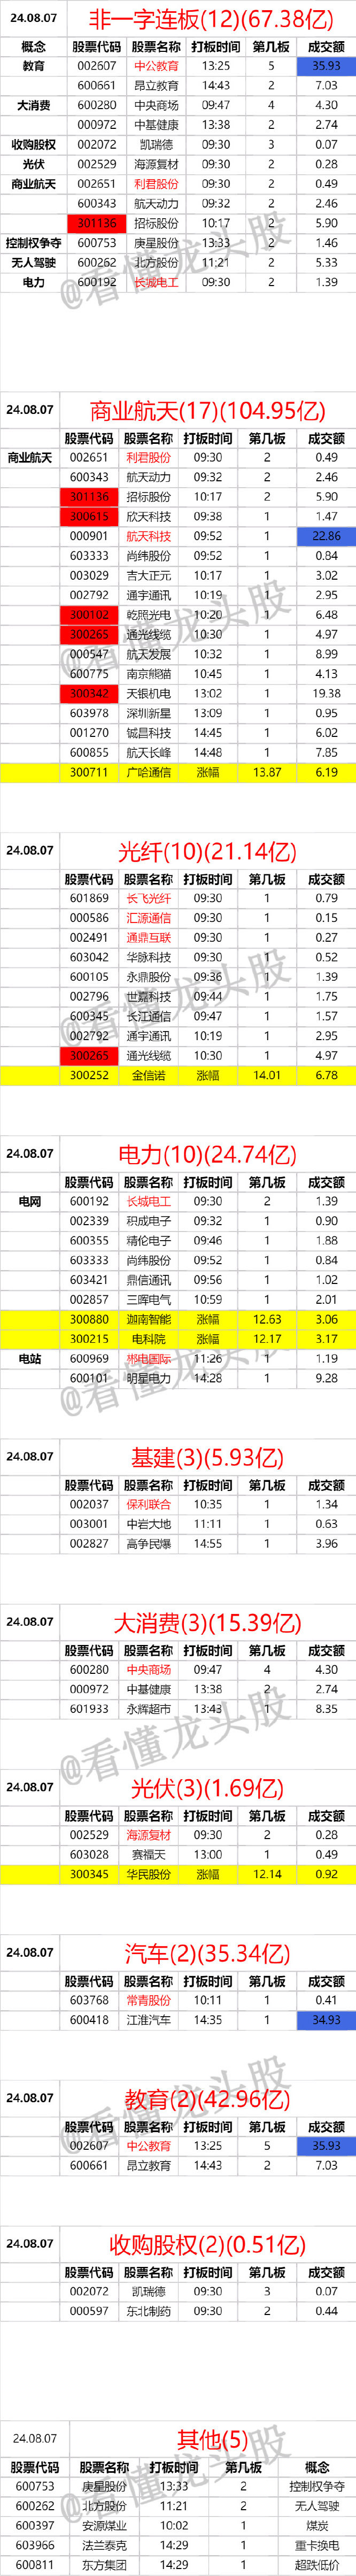Click the highlighted row name 金信诺
The height and width of the screenshot is (2576, 356).
[148, 1075]
